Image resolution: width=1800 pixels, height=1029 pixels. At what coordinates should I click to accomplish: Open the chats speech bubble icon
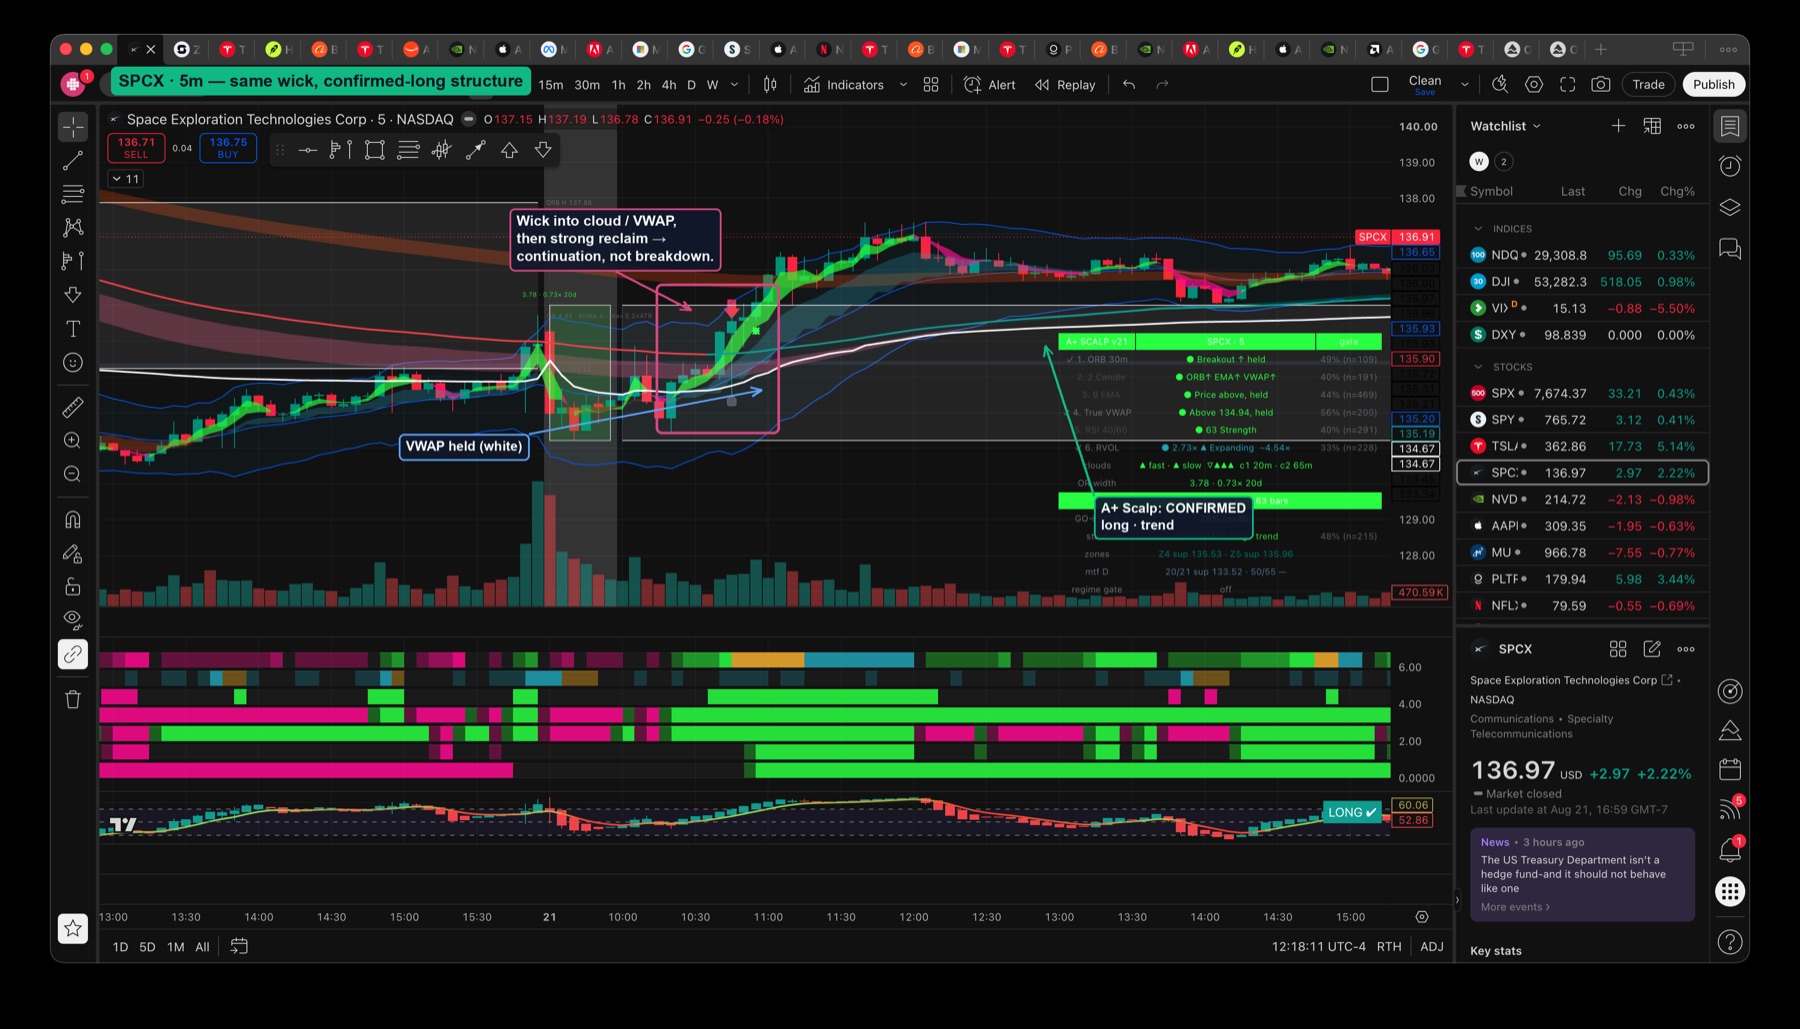1730,248
